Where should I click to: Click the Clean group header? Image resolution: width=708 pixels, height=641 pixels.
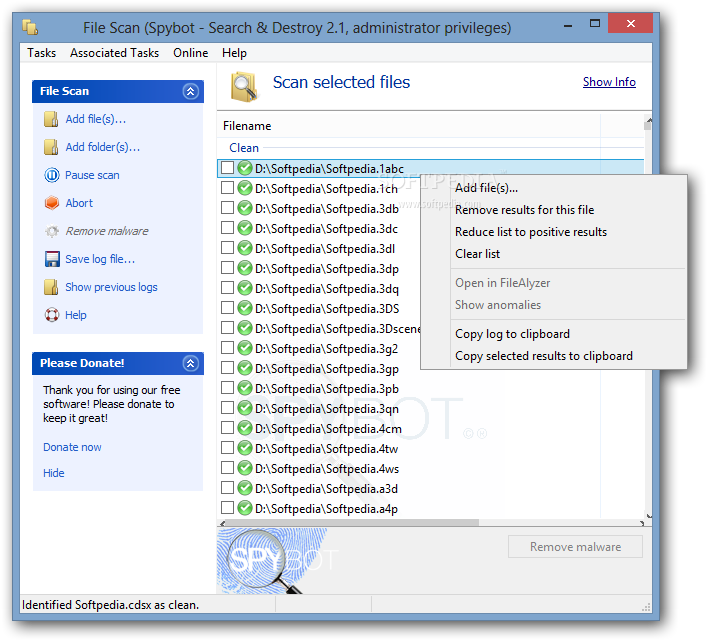coord(244,148)
